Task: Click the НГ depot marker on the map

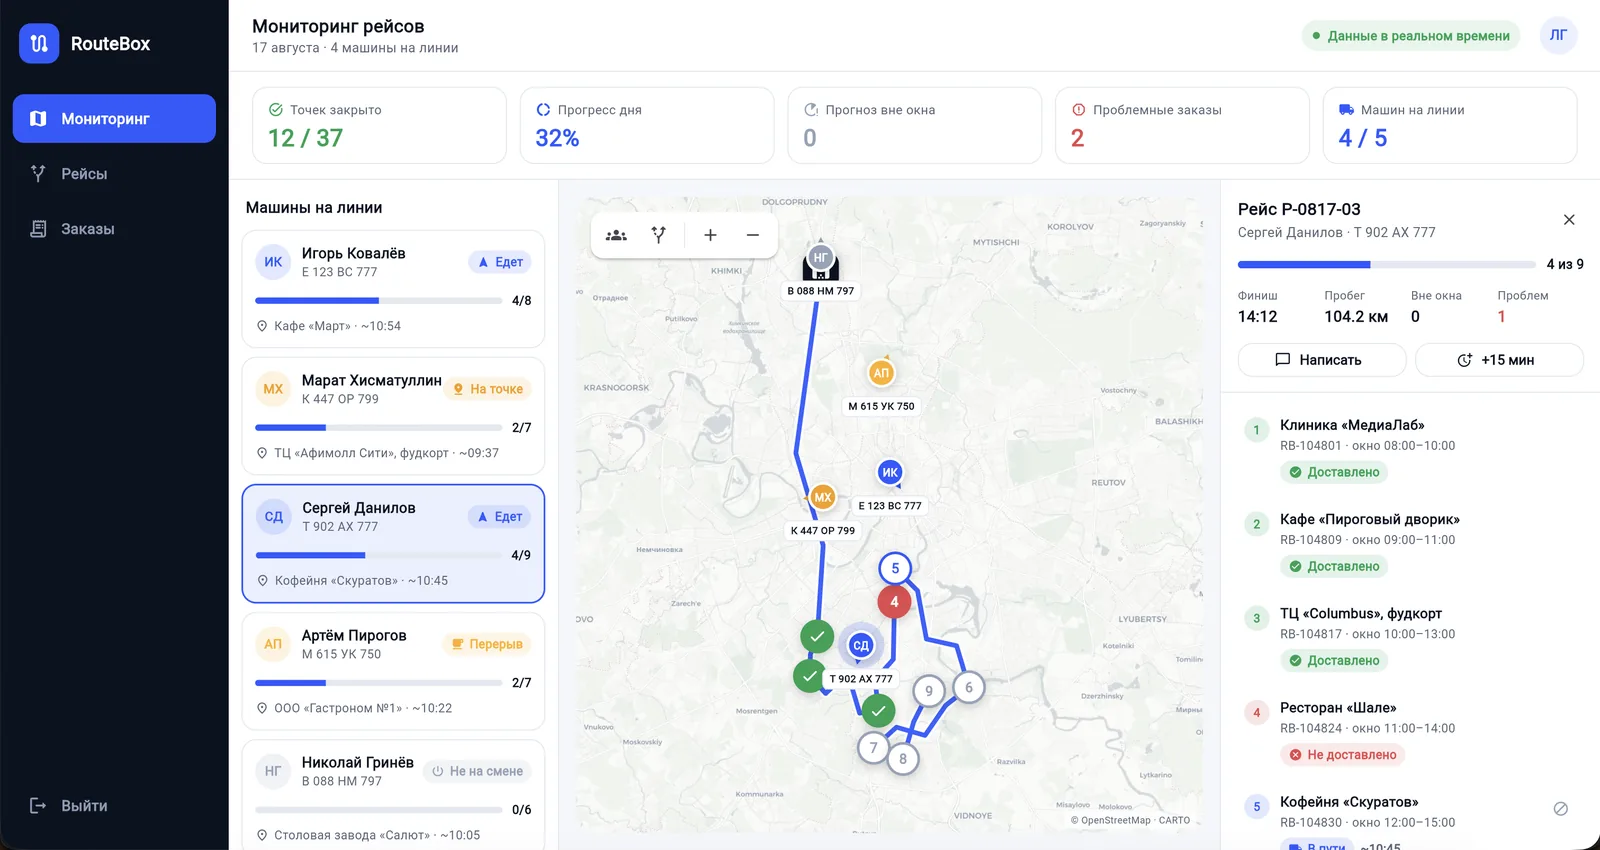Action: 820,258
